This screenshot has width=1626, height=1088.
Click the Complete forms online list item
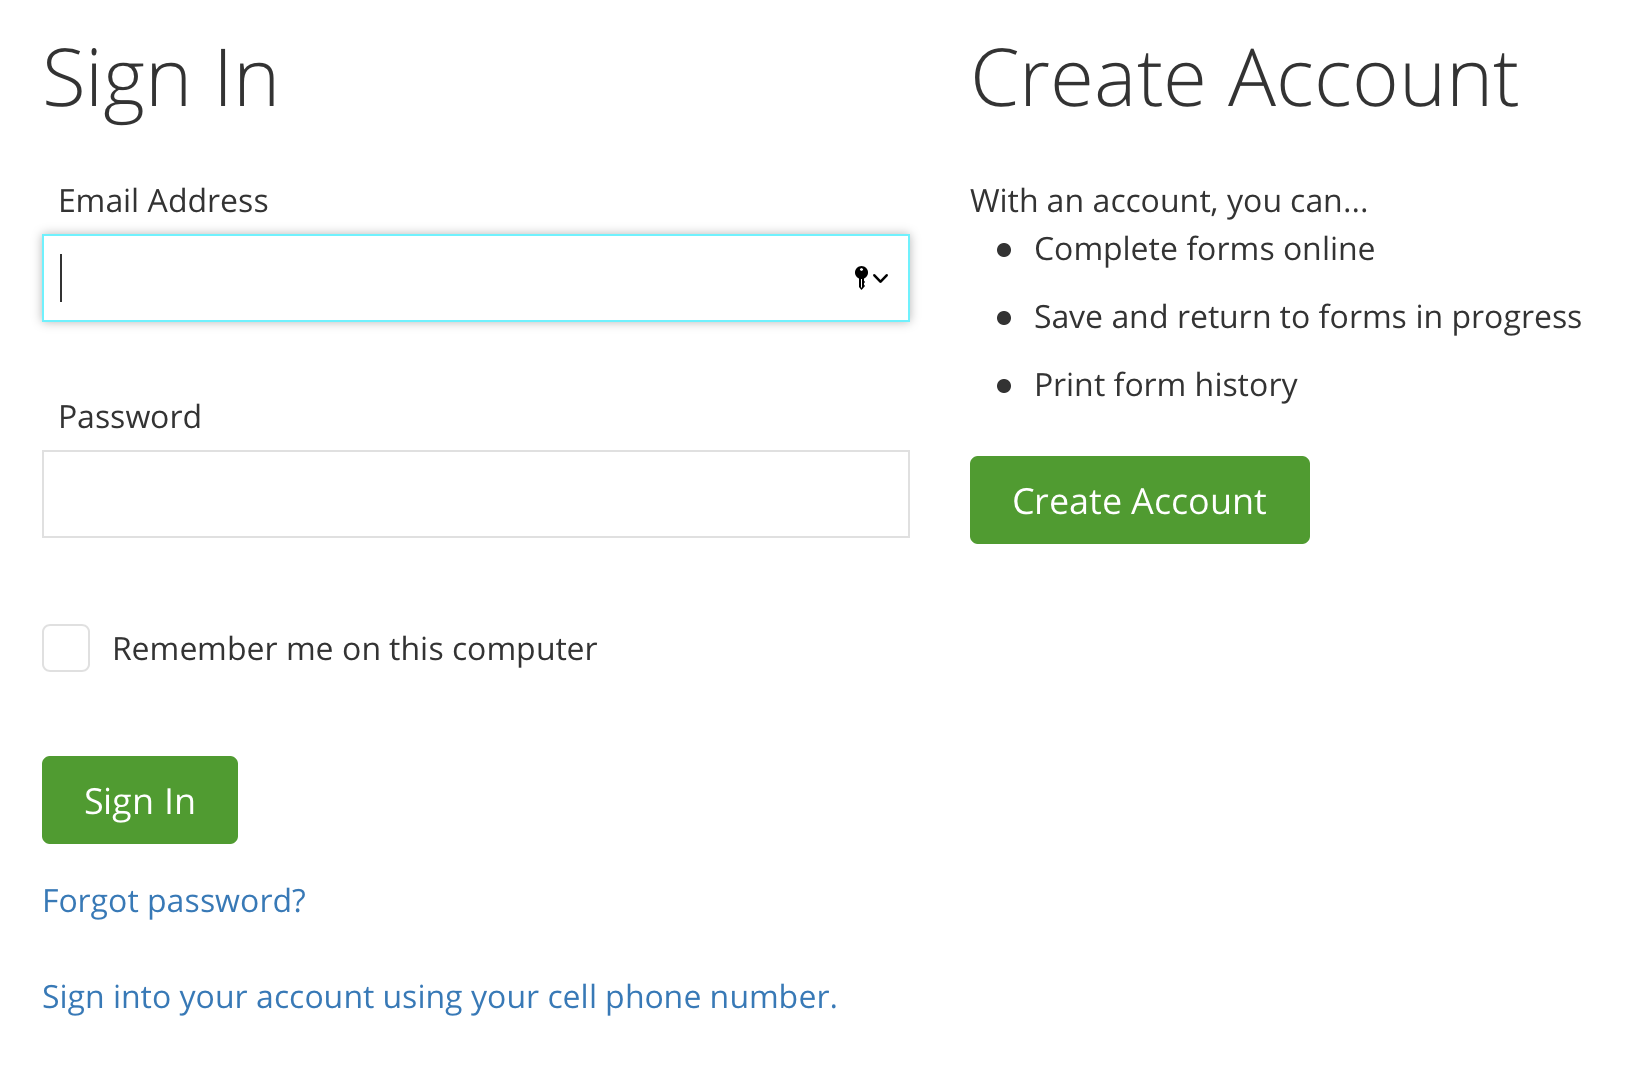tap(1204, 249)
